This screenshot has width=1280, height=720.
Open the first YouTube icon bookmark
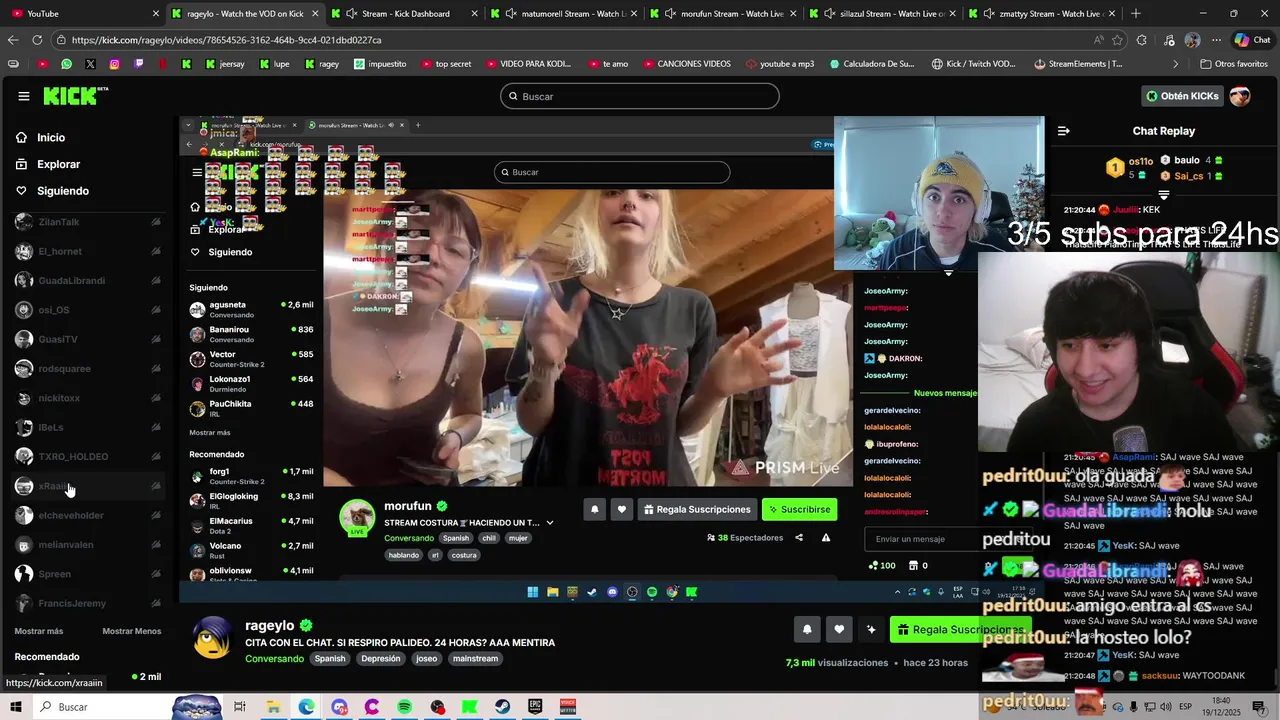click(42, 63)
